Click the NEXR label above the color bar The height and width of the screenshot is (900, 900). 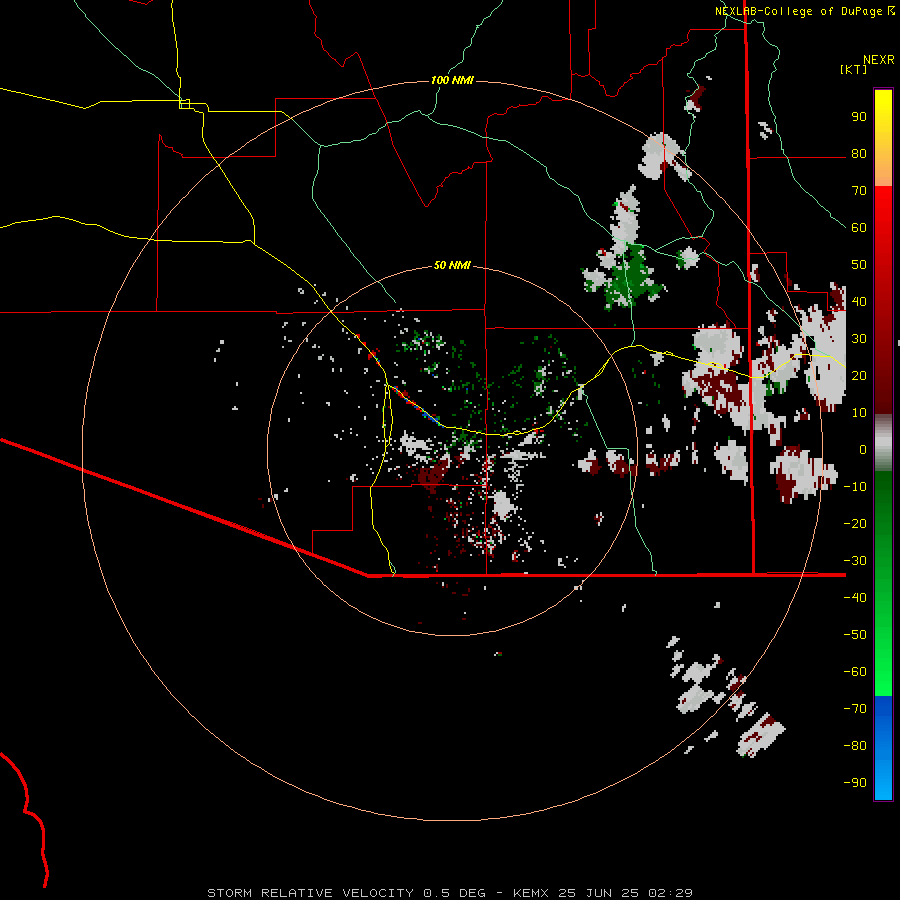coord(879,60)
